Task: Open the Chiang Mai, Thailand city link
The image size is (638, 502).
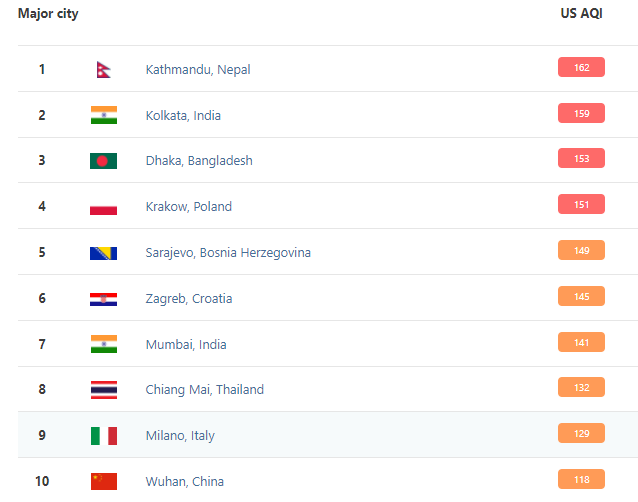Action: (x=207, y=390)
